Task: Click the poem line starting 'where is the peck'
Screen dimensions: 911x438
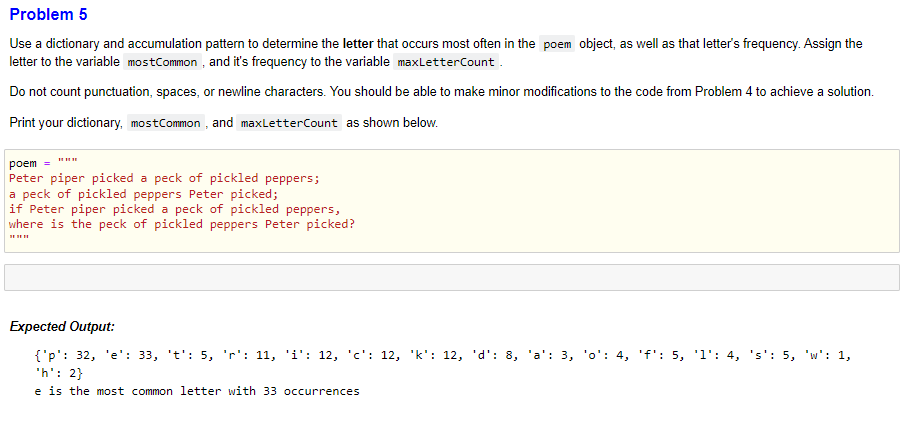Action: coord(181,224)
